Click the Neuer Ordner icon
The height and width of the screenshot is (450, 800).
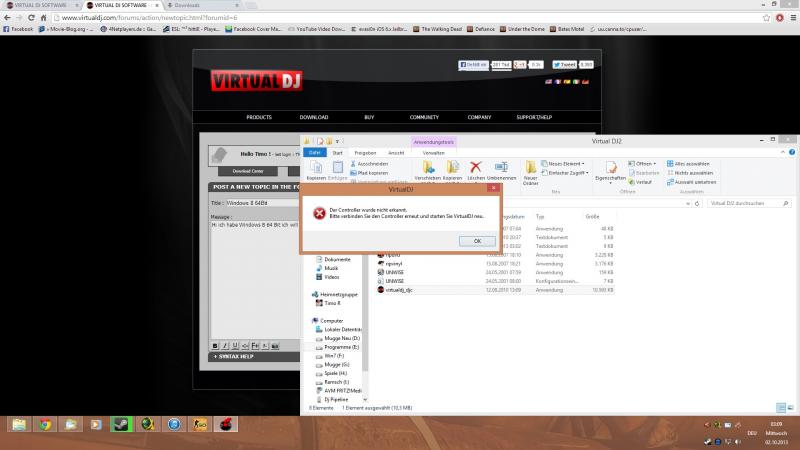coord(531,172)
